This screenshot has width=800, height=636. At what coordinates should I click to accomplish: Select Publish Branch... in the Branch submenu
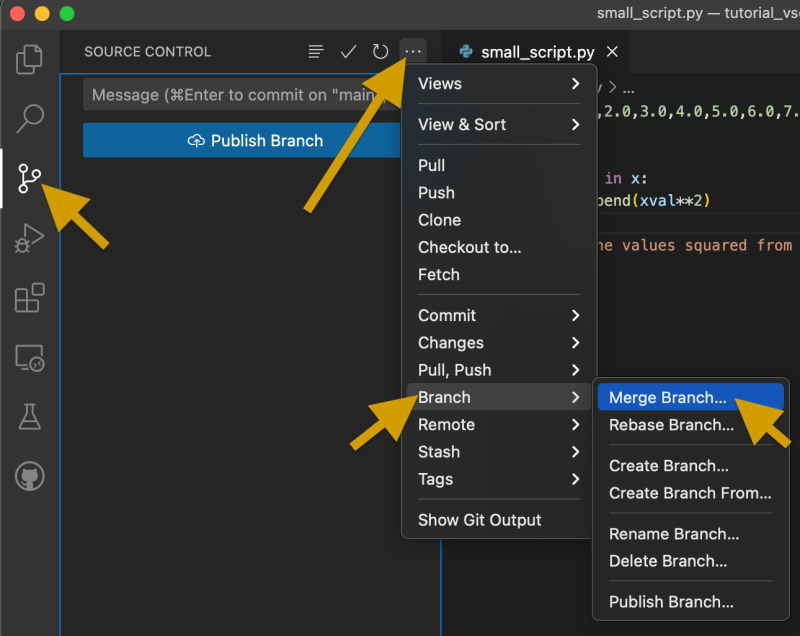click(x=690, y=602)
